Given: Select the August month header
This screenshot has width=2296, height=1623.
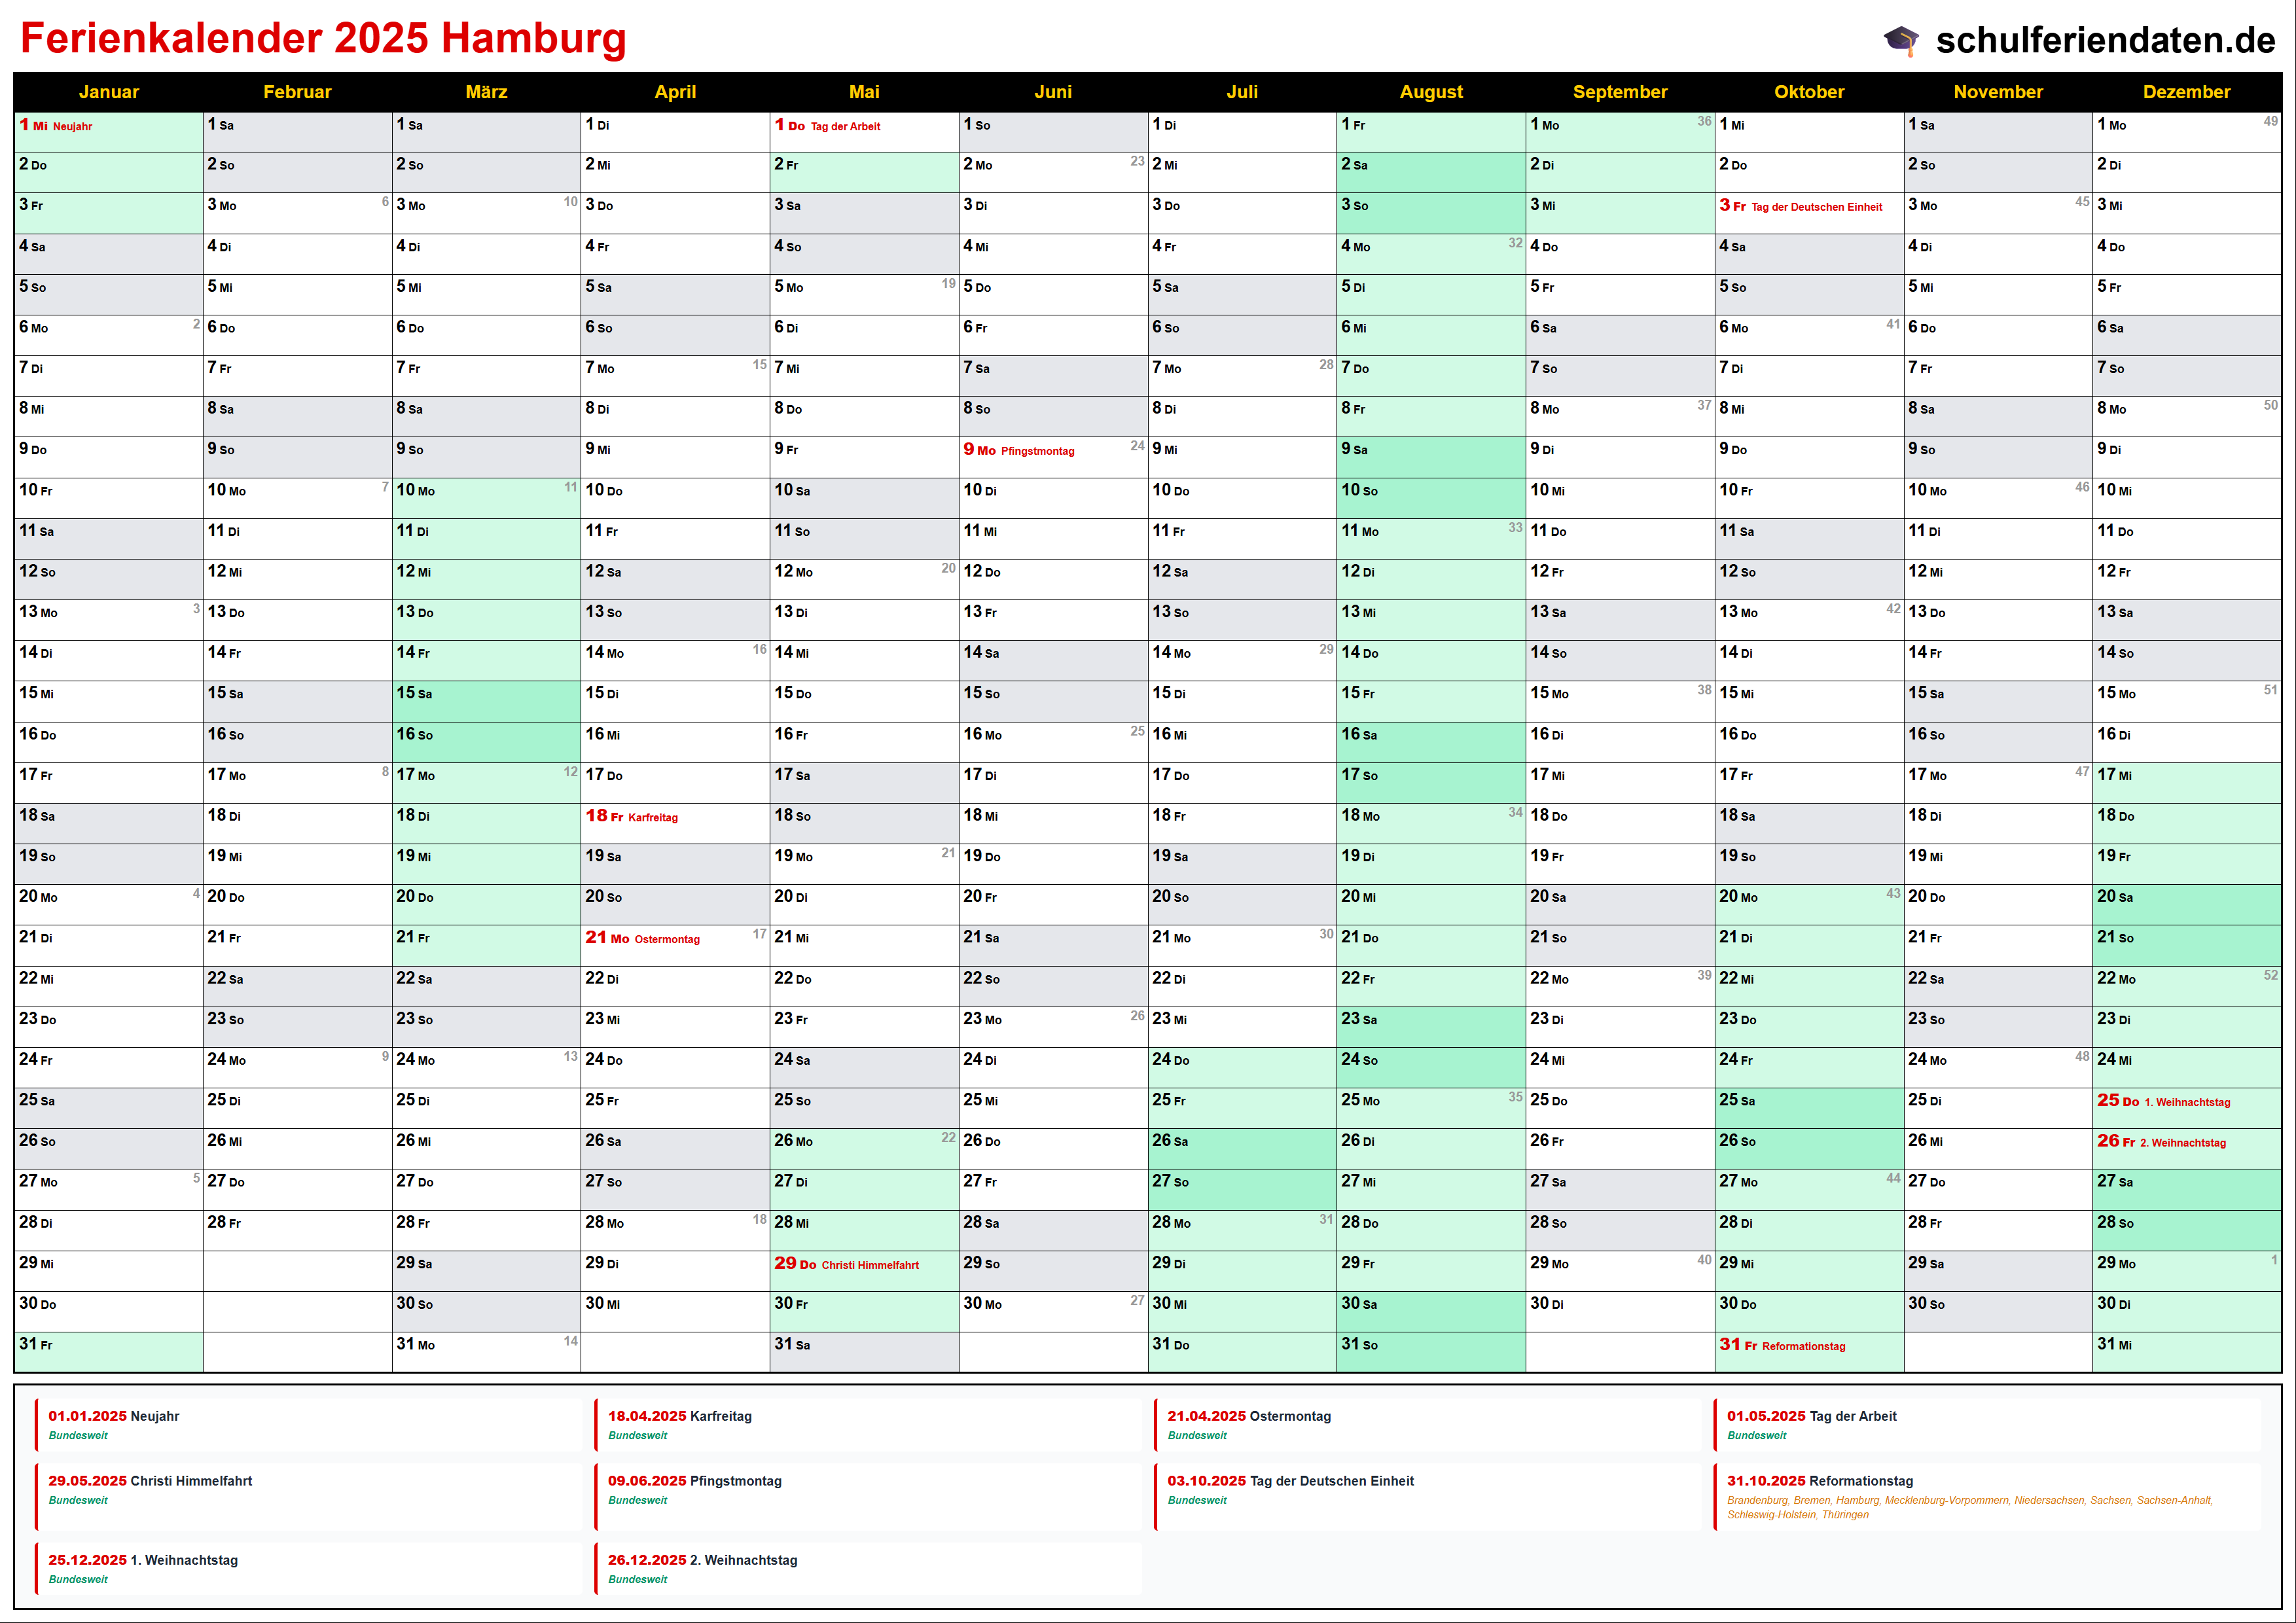Looking at the screenshot, I should [1430, 92].
